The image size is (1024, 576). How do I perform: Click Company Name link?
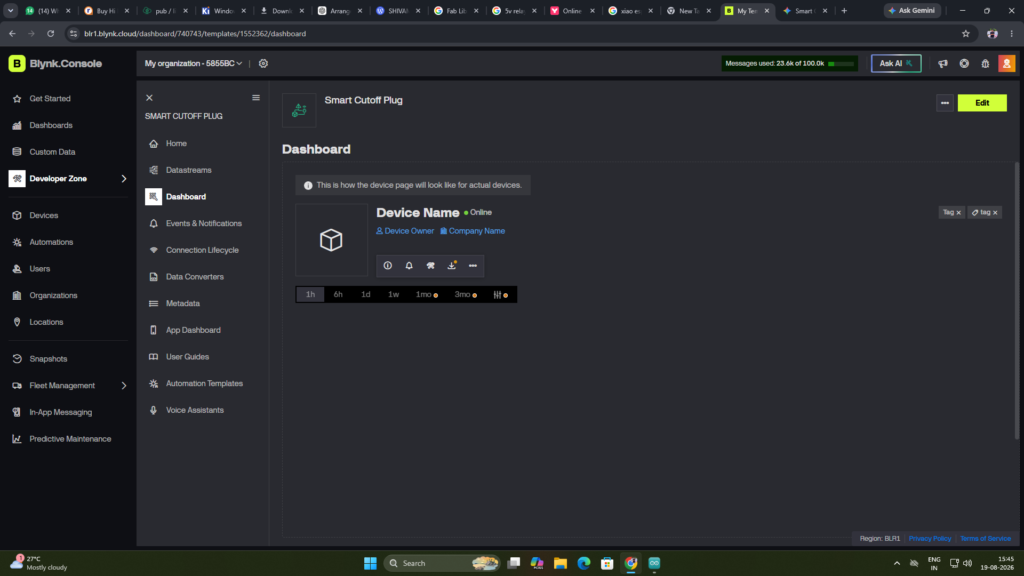472,231
